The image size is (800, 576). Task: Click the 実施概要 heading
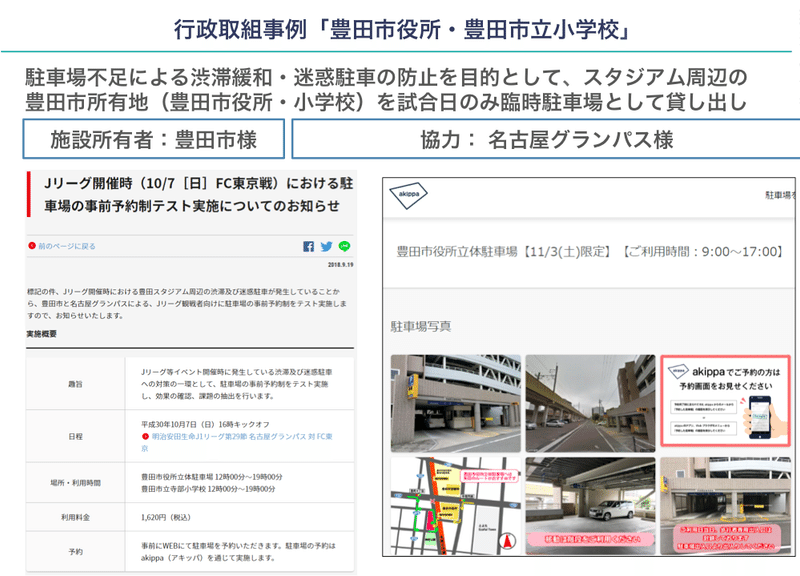pyautogui.click(x=42, y=334)
